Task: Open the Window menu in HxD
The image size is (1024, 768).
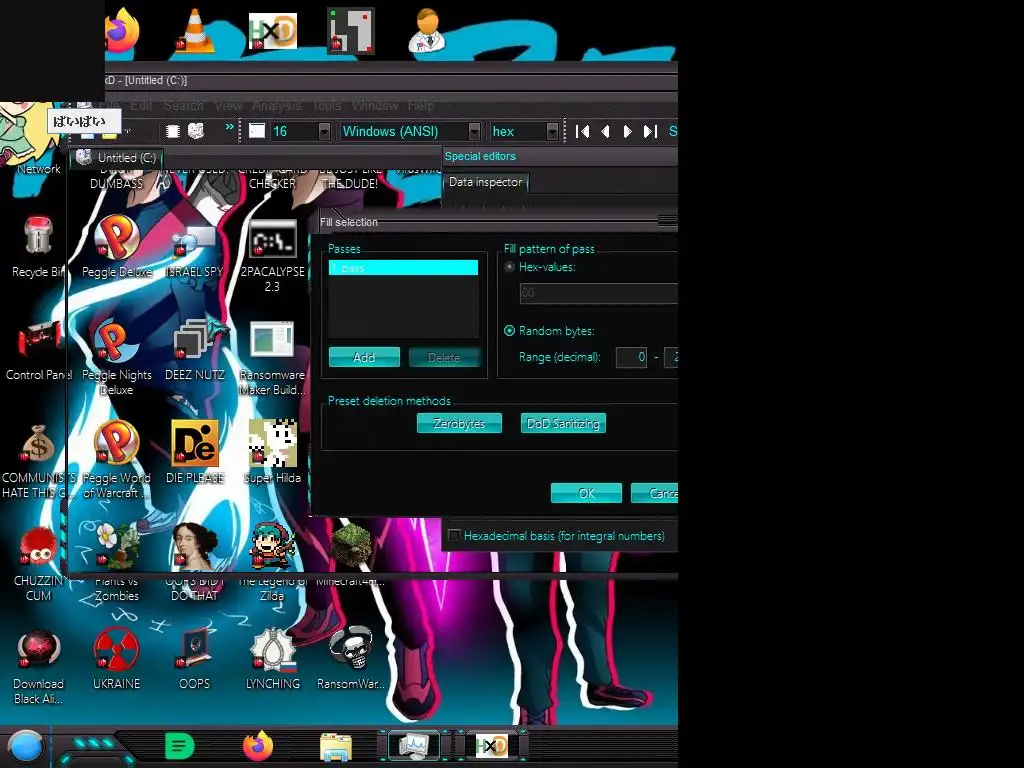Action: 375,105
